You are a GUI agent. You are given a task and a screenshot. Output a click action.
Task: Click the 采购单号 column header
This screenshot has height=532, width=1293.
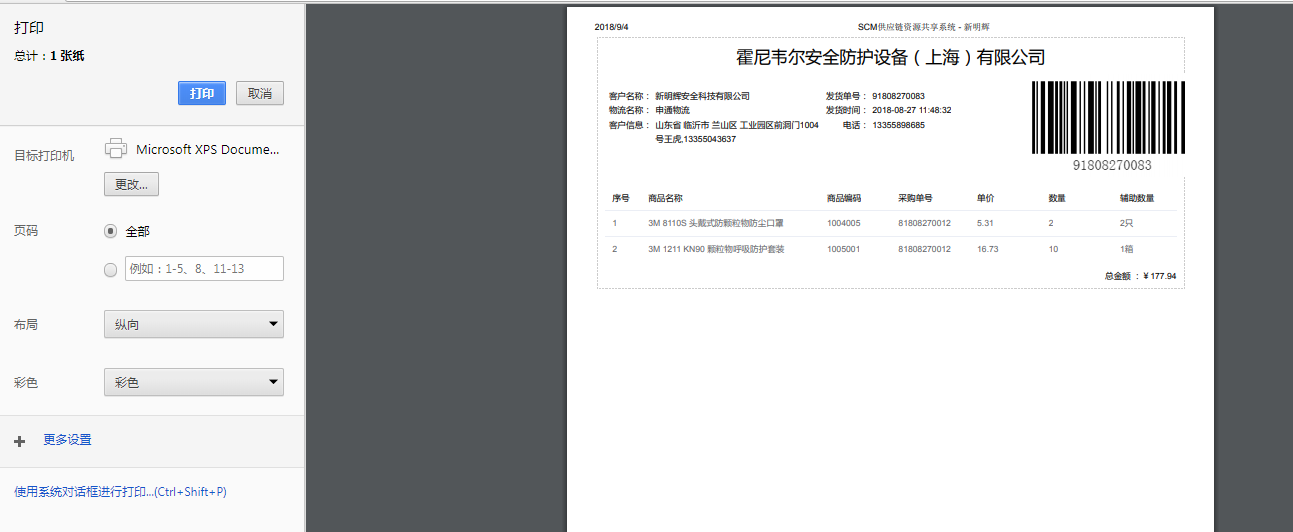pyautogui.click(x=915, y=198)
